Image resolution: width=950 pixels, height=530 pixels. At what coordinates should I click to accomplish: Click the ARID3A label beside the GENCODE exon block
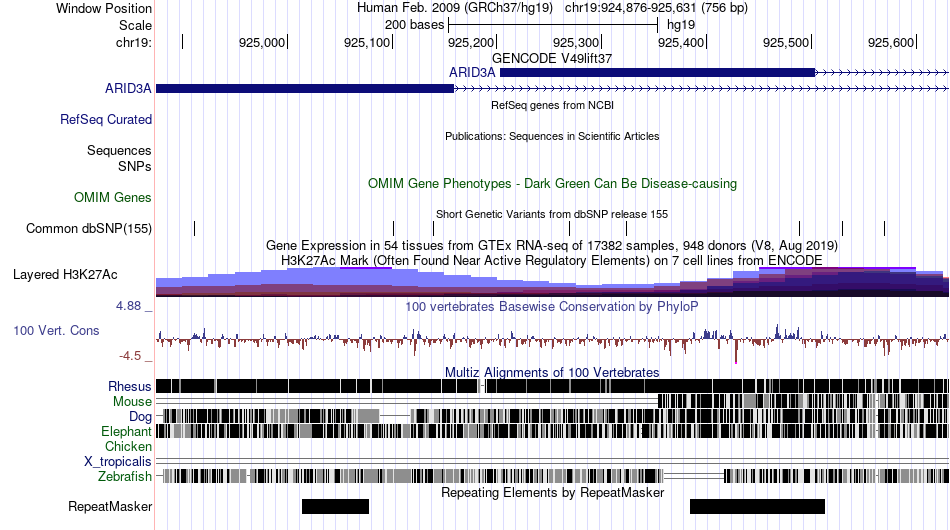472,73
